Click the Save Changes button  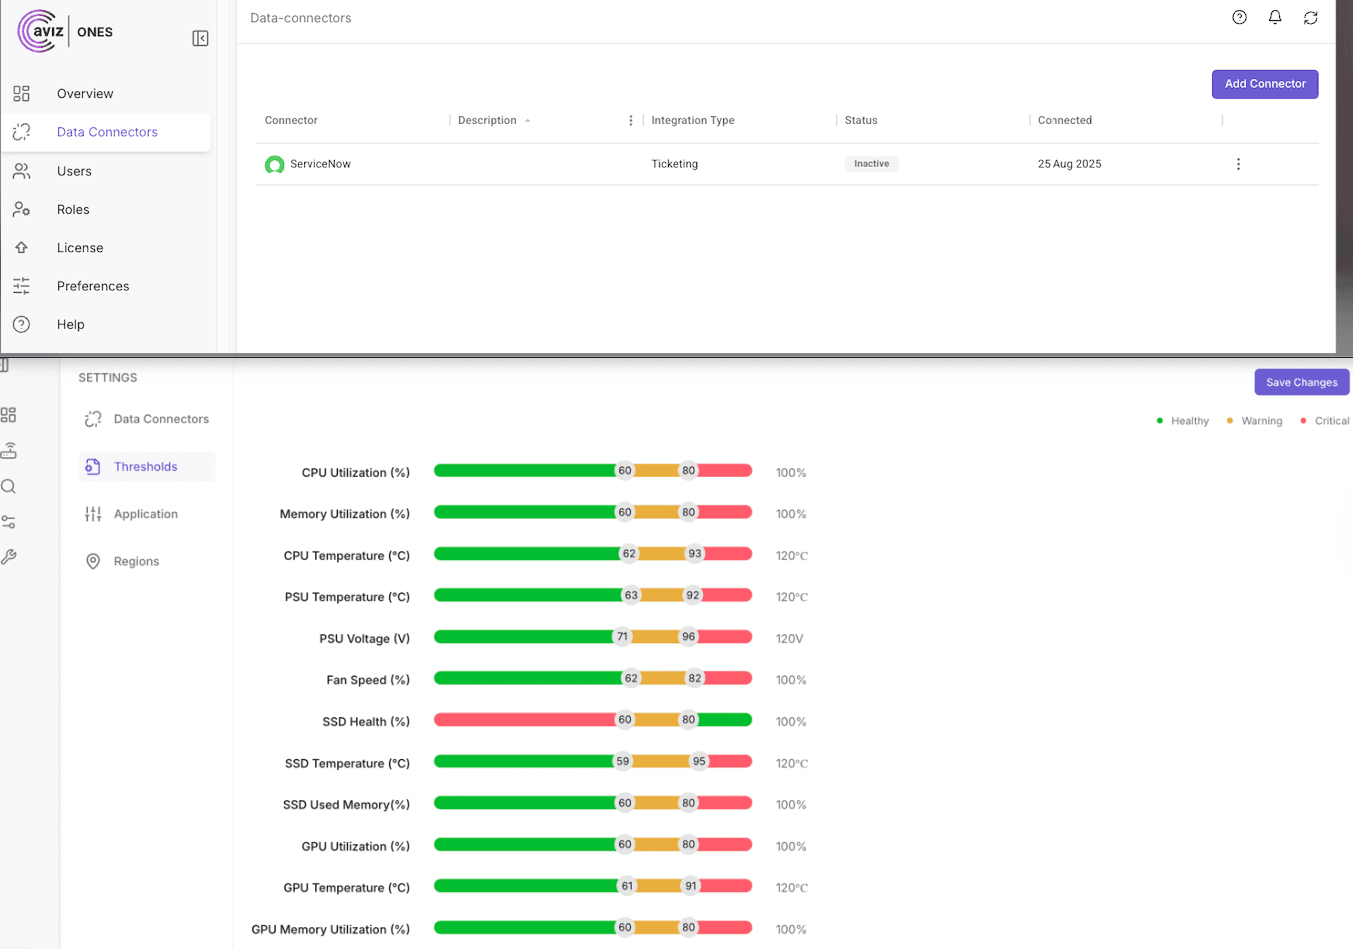click(1301, 382)
